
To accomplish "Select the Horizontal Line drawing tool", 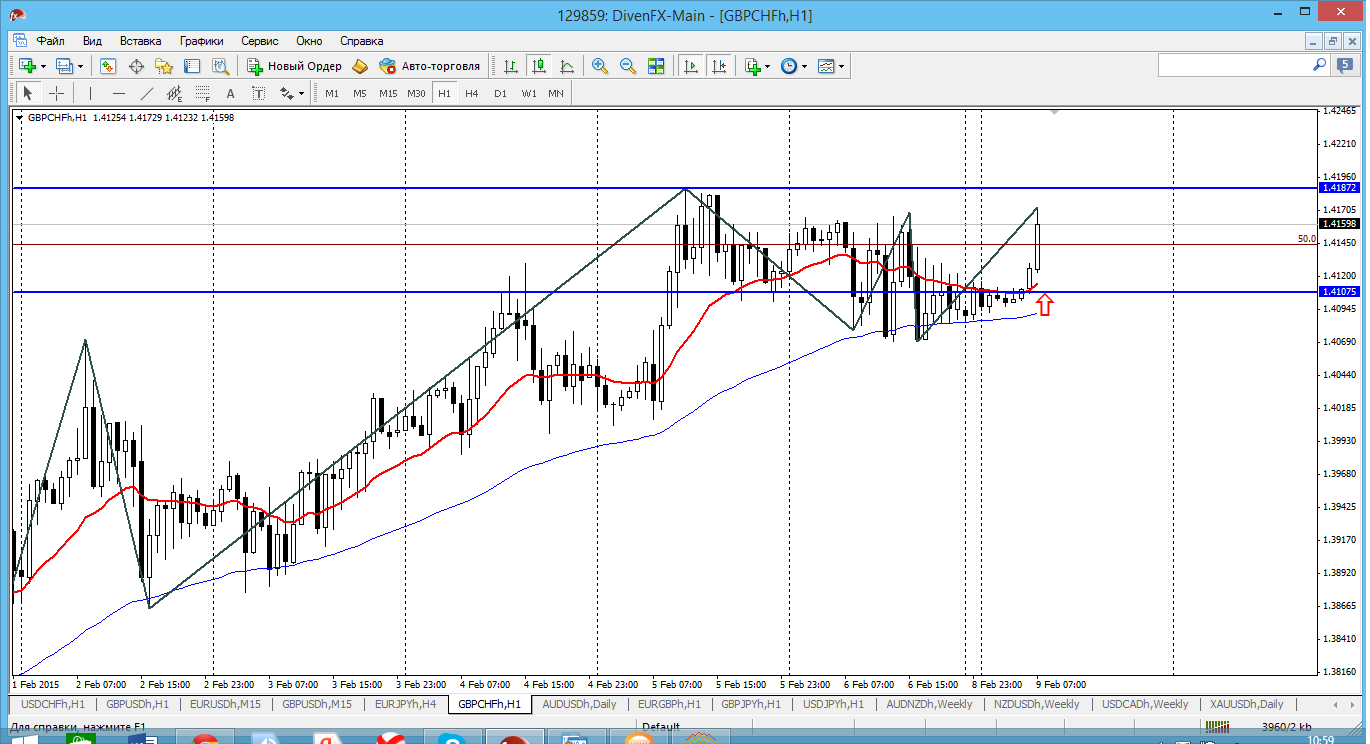I will [x=119, y=93].
